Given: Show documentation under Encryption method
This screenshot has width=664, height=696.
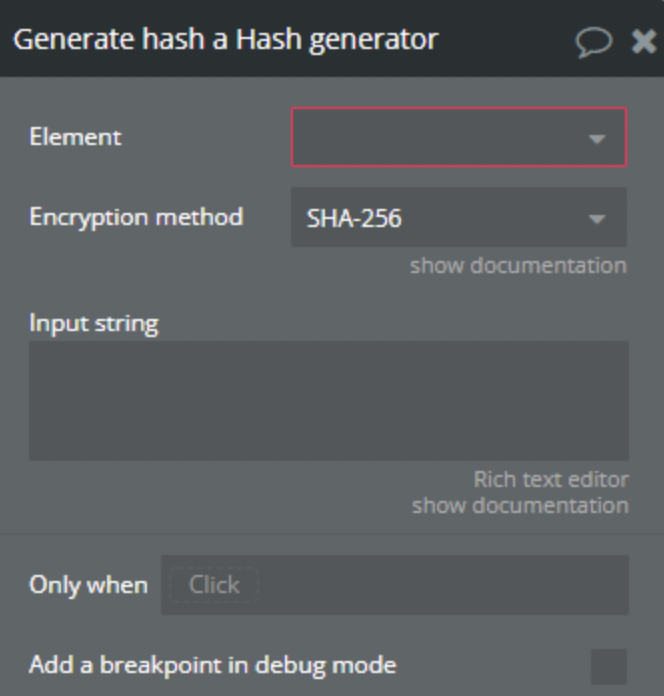Looking at the screenshot, I should click(518, 266).
